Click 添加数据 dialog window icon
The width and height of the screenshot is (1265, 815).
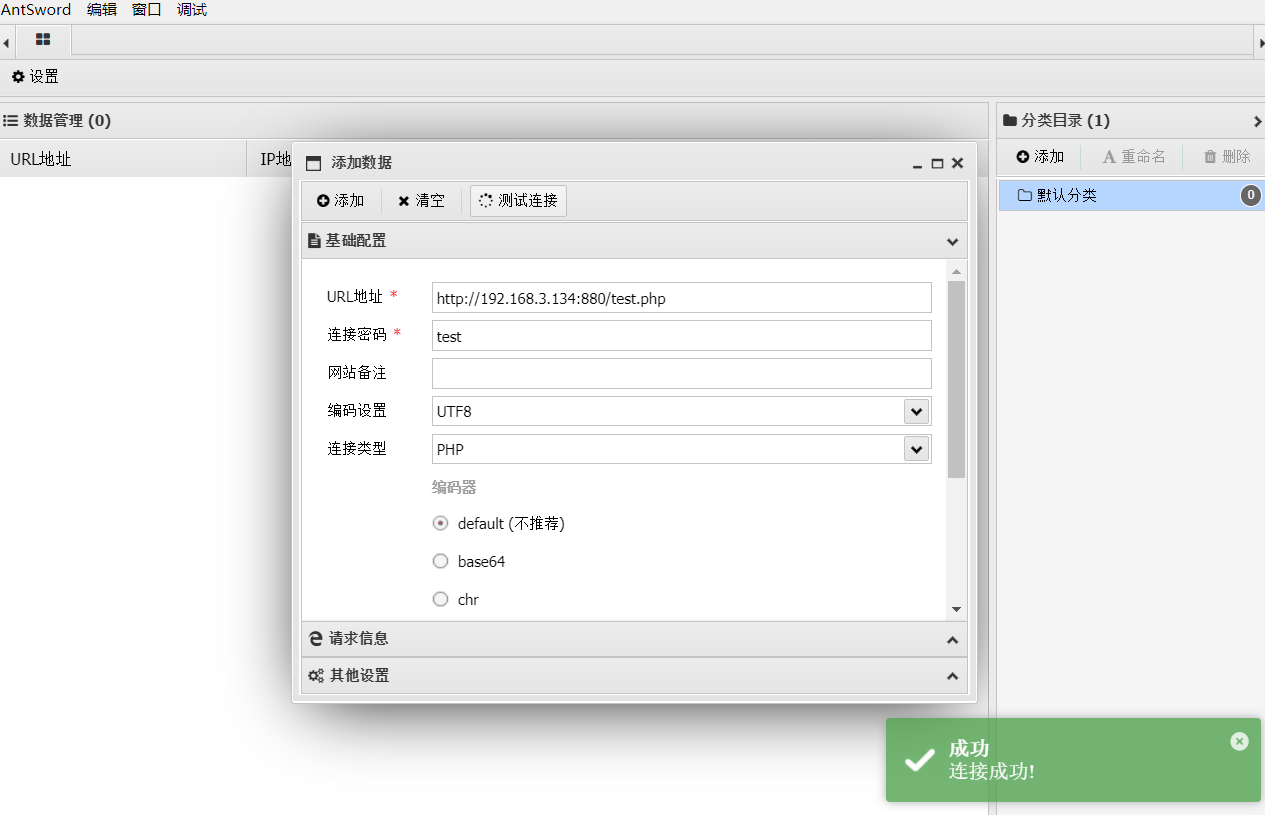pyautogui.click(x=313, y=164)
